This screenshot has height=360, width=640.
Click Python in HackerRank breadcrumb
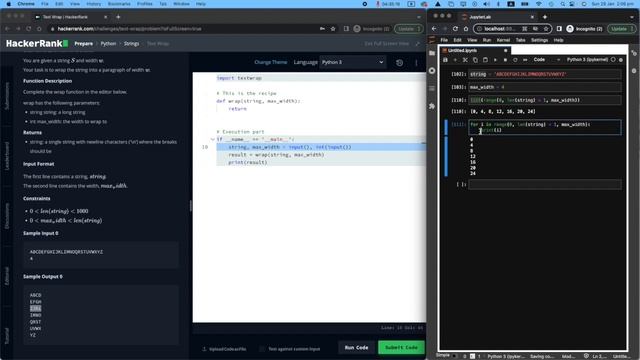108,44
